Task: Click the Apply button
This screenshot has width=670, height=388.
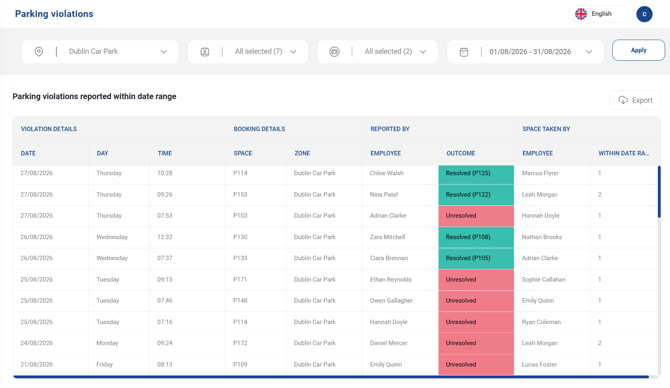Action: (x=638, y=50)
